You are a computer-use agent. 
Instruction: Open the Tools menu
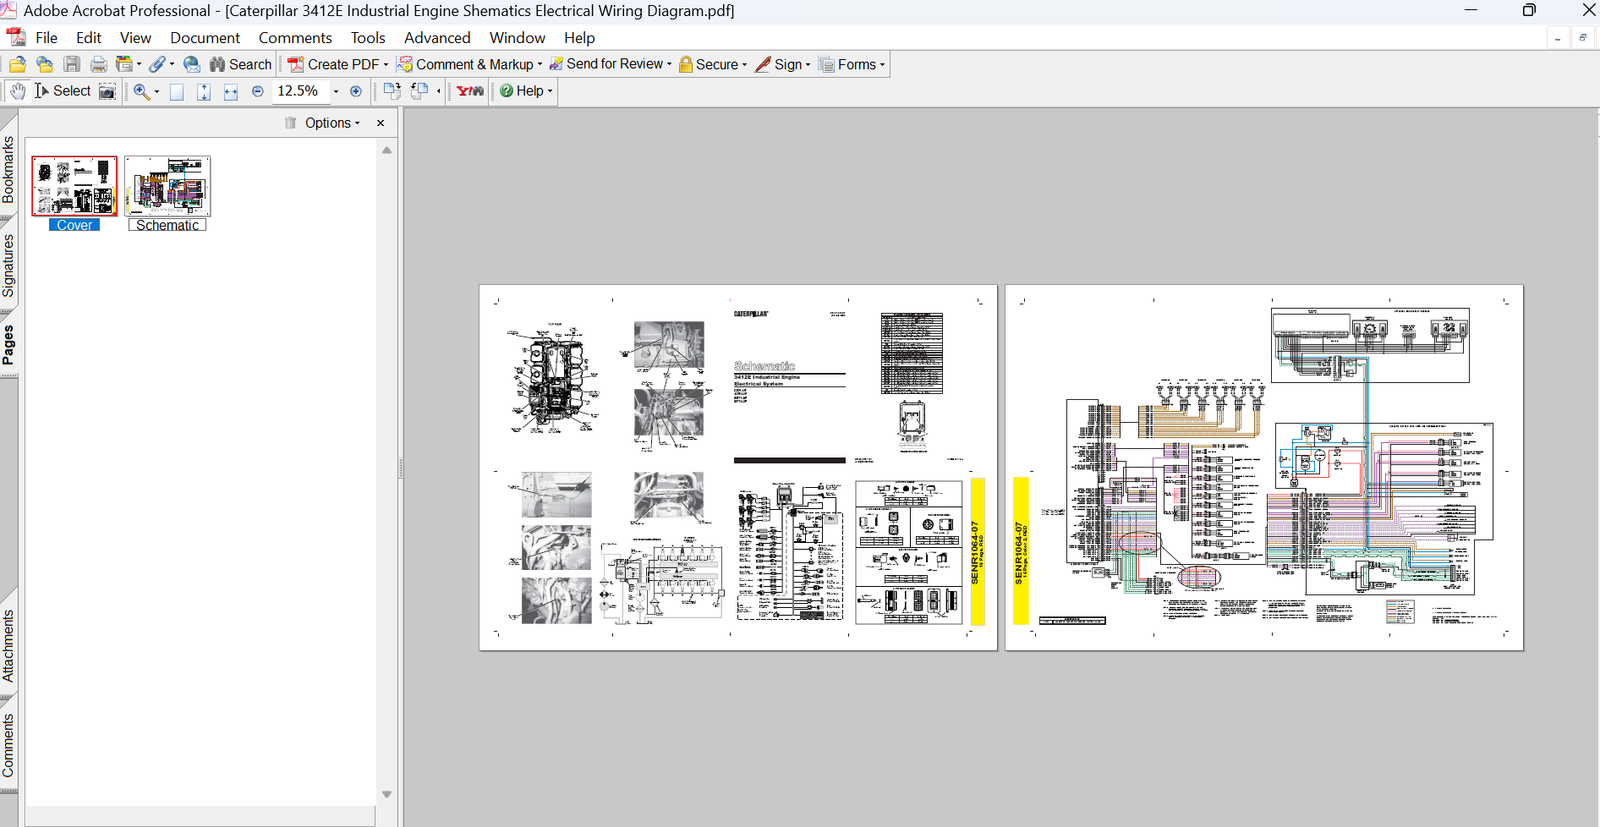tap(368, 38)
